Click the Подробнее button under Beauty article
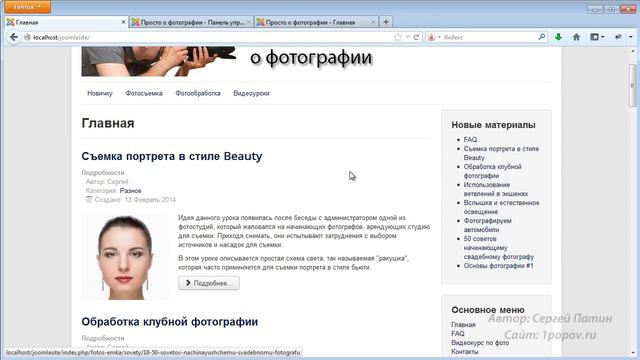Image resolution: width=640 pixels, height=360 pixels. tap(209, 283)
